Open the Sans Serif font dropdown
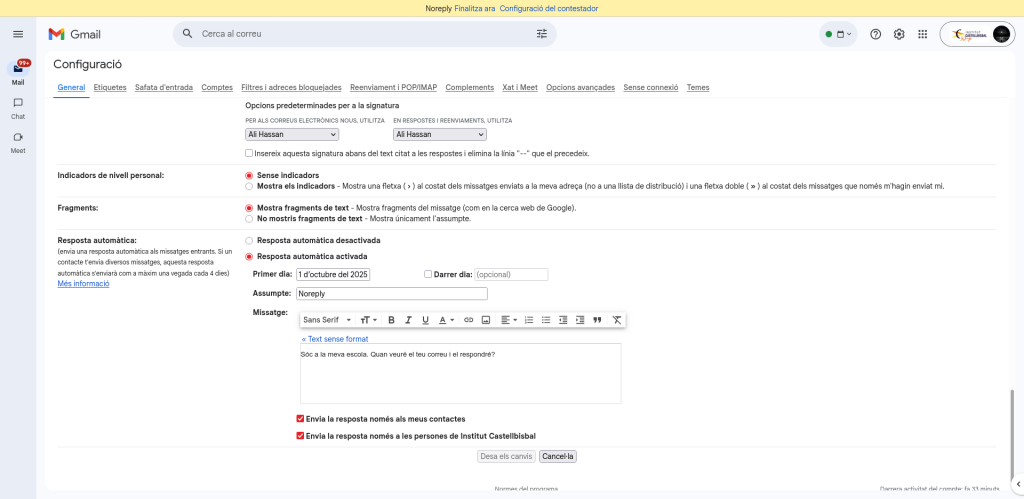 click(x=327, y=320)
